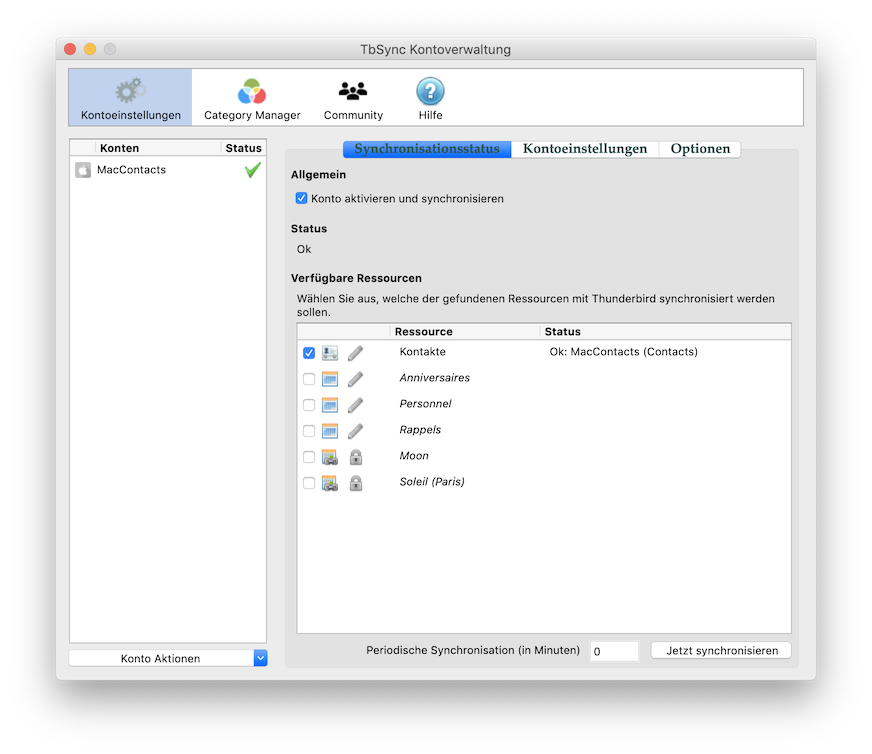Switch to the Kontoeinstellungen tab
This screenshot has width=872, height=754.
pos(585,149)
